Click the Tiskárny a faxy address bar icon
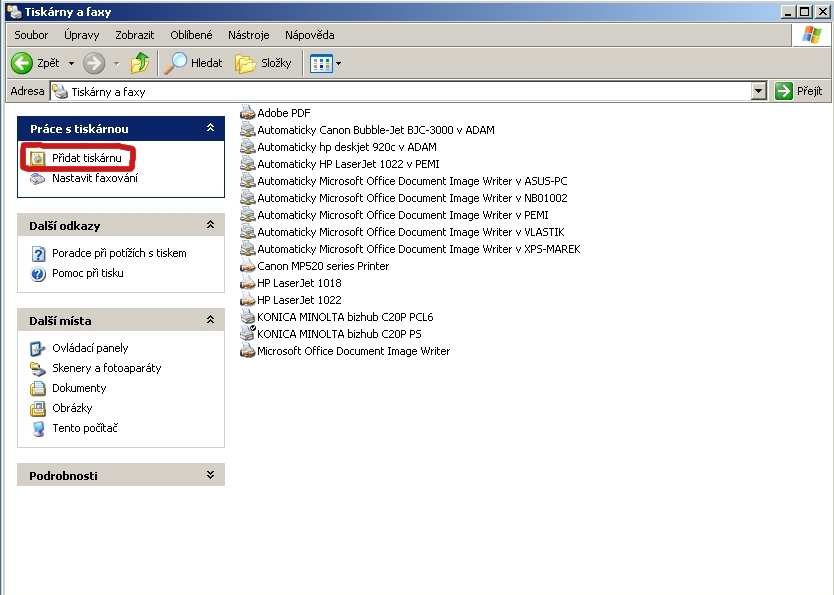This screenshot has height=595, width=834. pos(60,91)
